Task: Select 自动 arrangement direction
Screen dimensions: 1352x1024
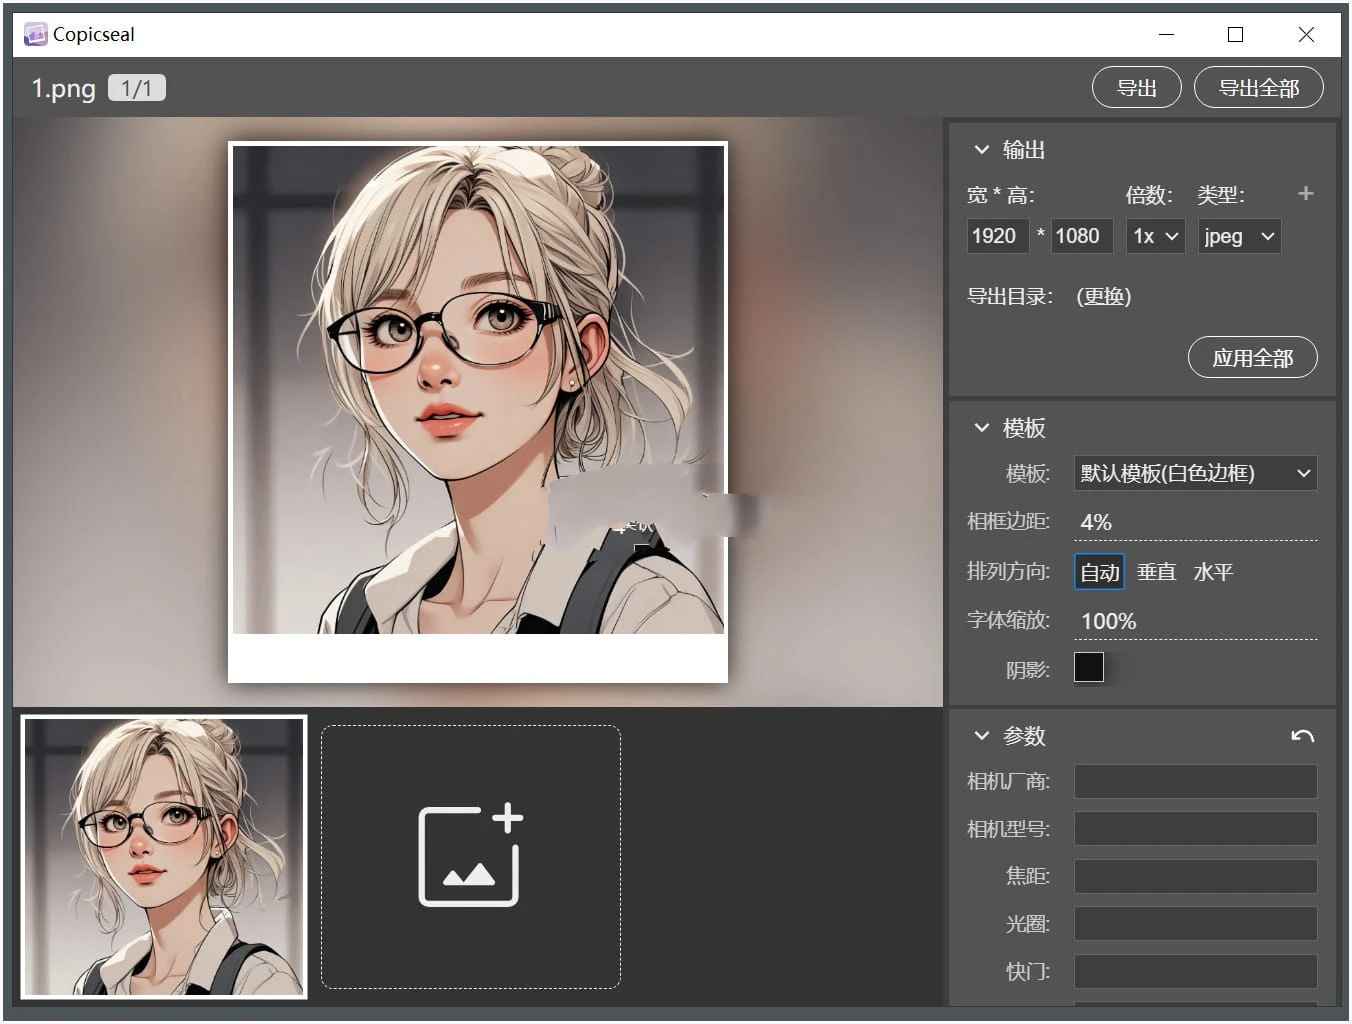Action: click(1098, 571)
